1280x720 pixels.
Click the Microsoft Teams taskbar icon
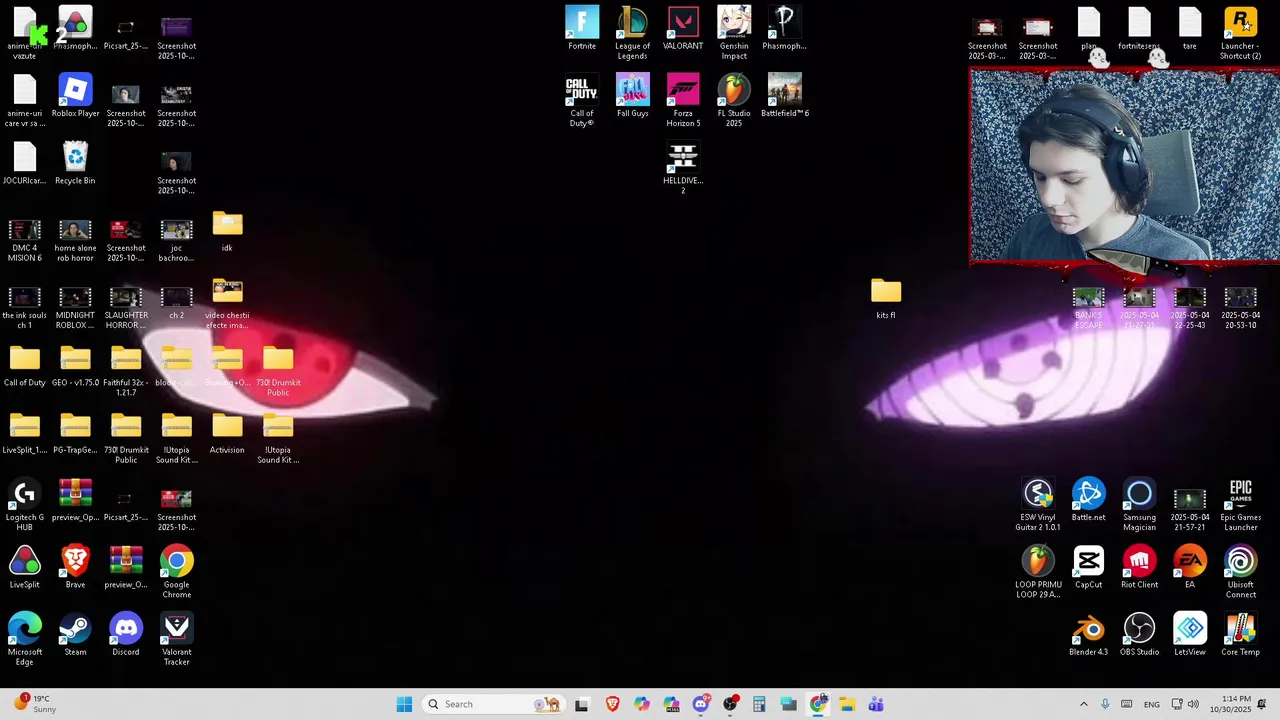tap(876, 704)
